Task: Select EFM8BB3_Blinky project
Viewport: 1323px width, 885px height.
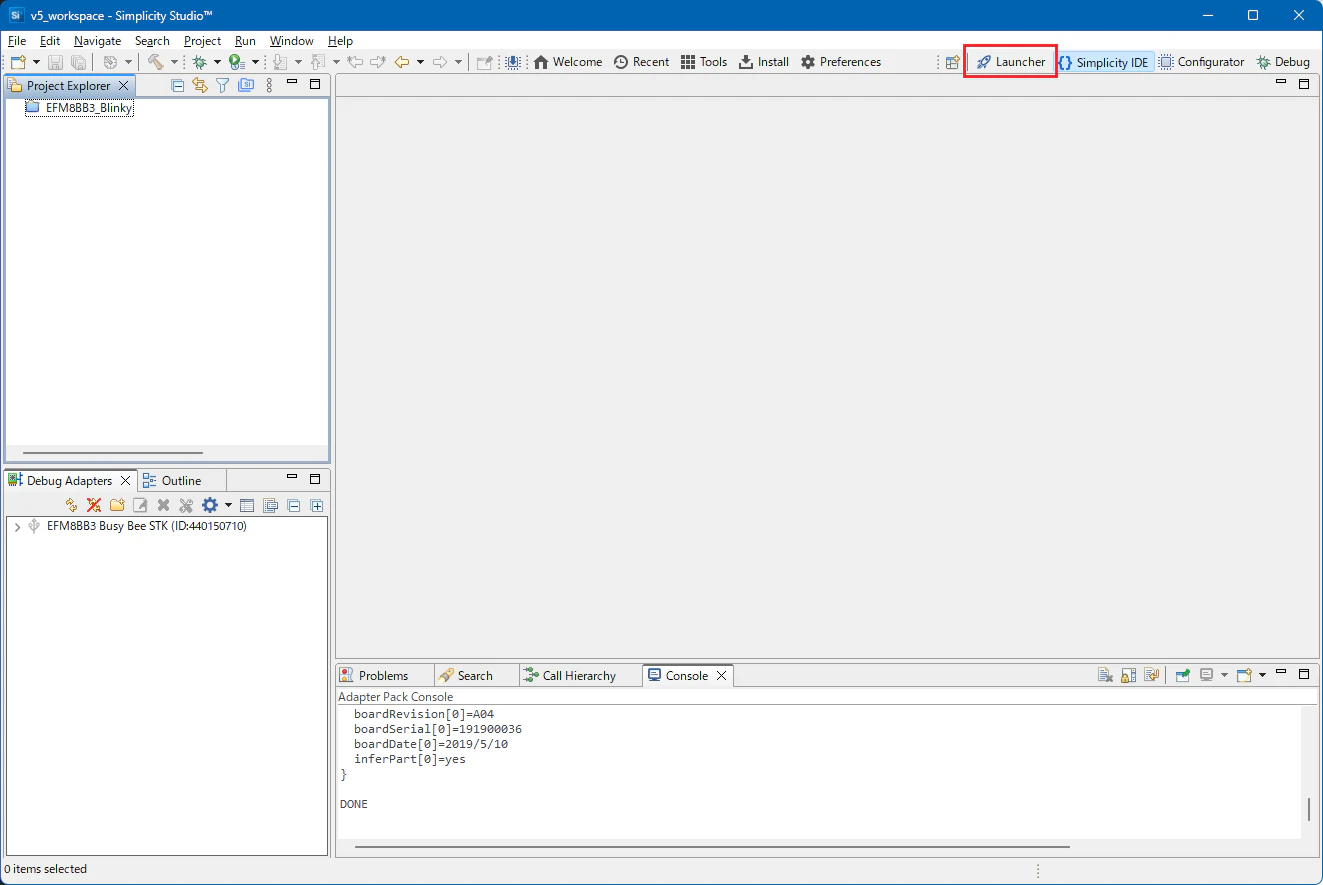Action: coord(89,108)
